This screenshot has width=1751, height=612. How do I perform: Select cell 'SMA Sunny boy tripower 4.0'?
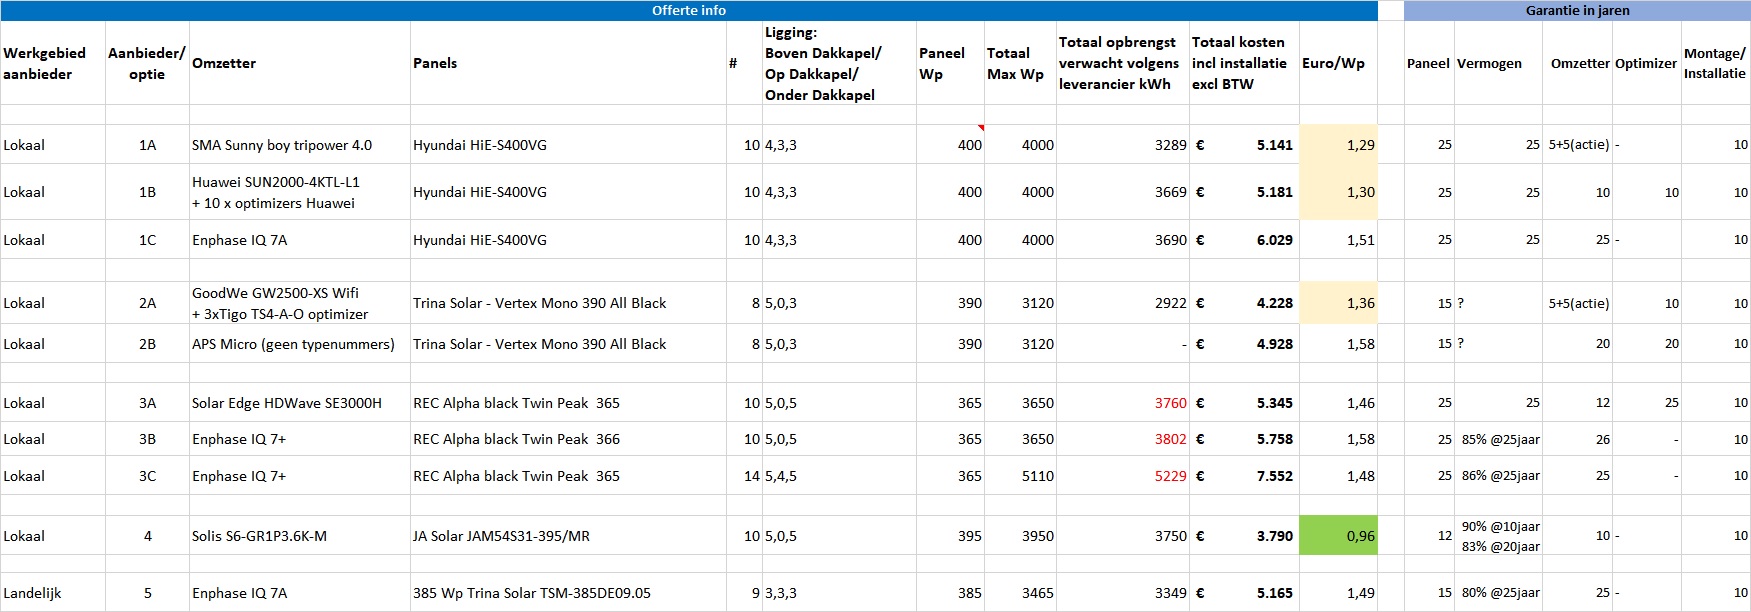300,145
